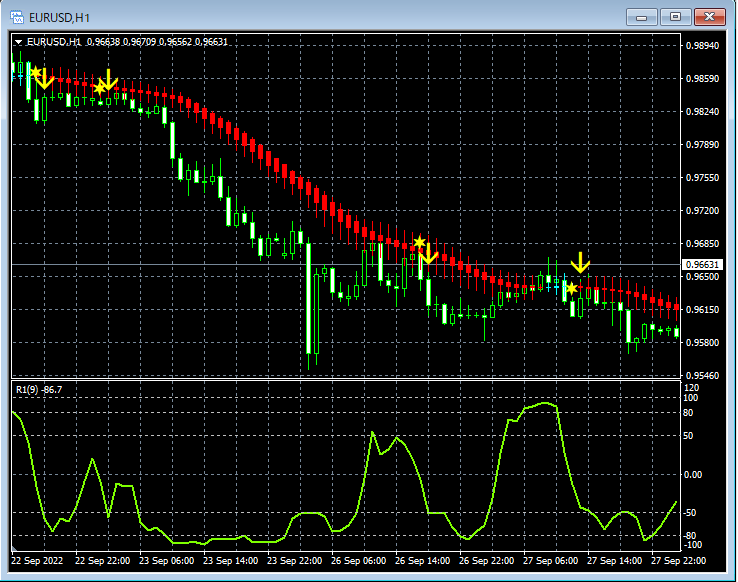Click the 0.97550 price scale label
Screen dimensions: 738x582
[702, 177]
